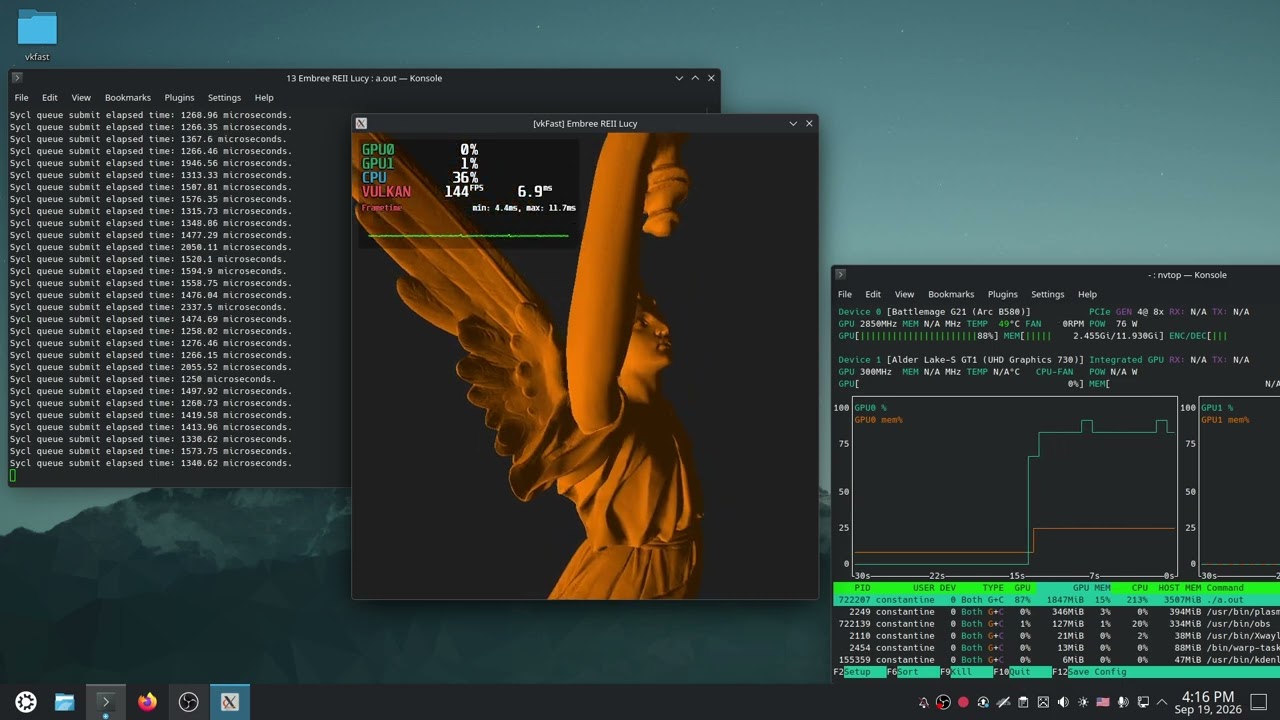Viewport: 1280px width, 720px height.
Task: Select the X11 vkFast window task
Action: tap(229, 702)
